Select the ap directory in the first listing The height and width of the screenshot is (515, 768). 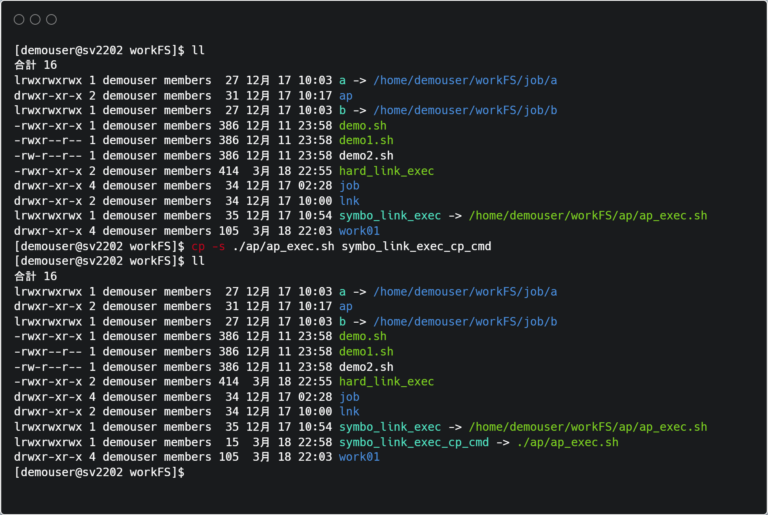346,95
